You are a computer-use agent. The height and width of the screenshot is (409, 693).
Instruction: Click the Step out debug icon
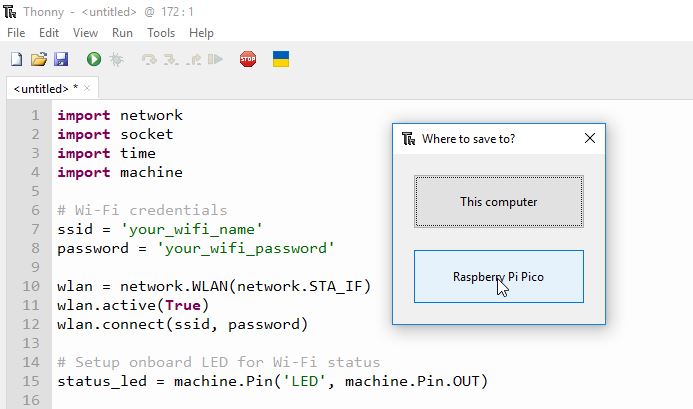[193, 59]
